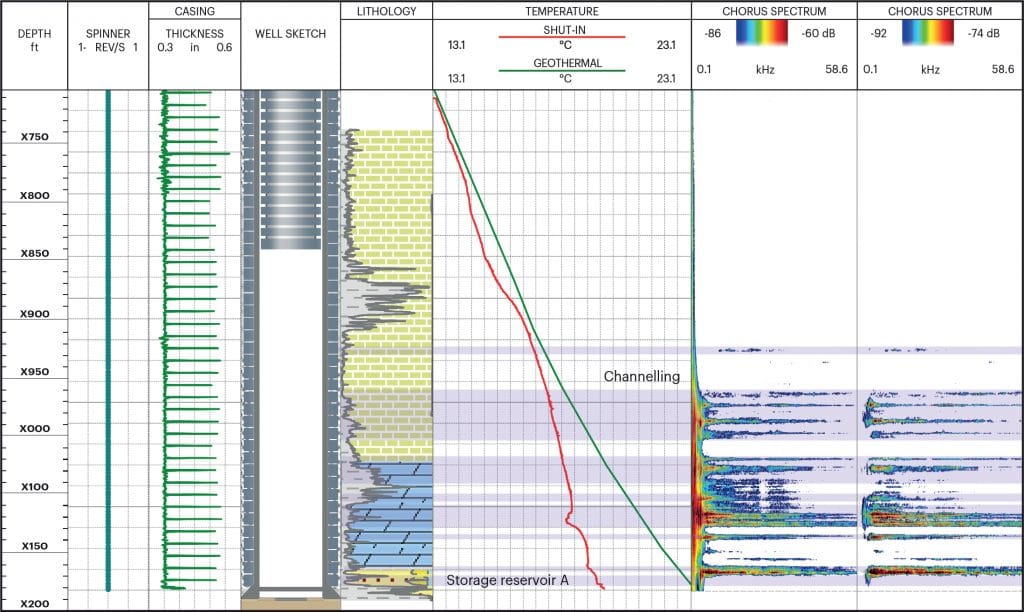Click the DEPTH ft column header

click(33, 40)
